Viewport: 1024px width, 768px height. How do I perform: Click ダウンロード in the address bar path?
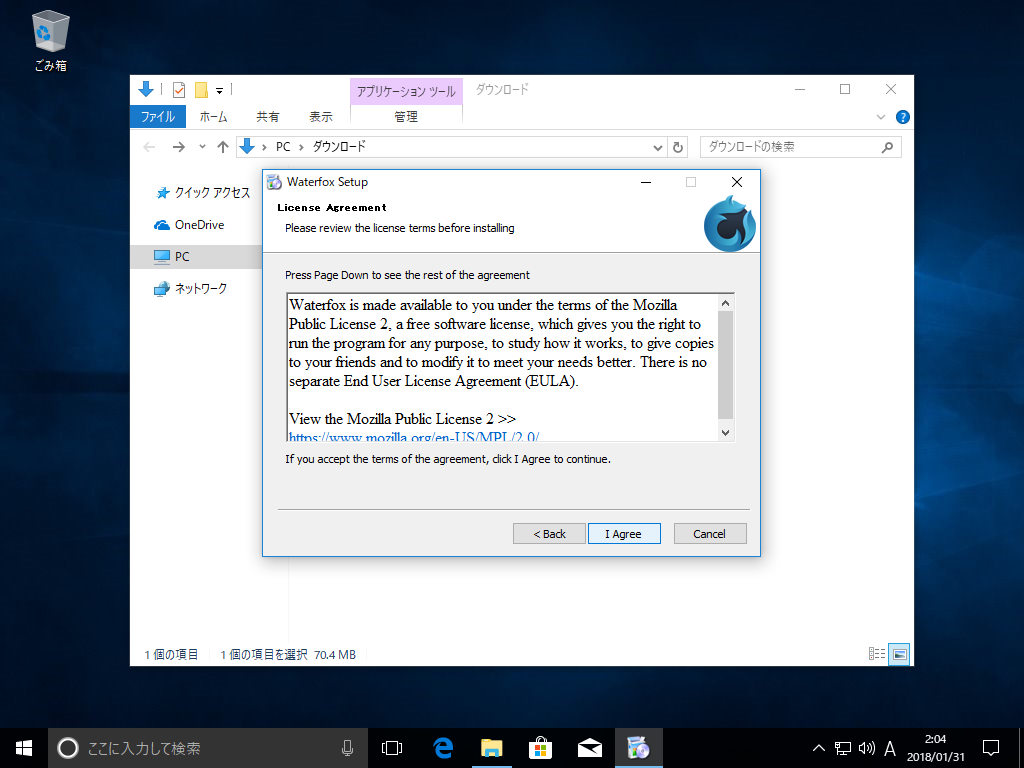point(339,147)
